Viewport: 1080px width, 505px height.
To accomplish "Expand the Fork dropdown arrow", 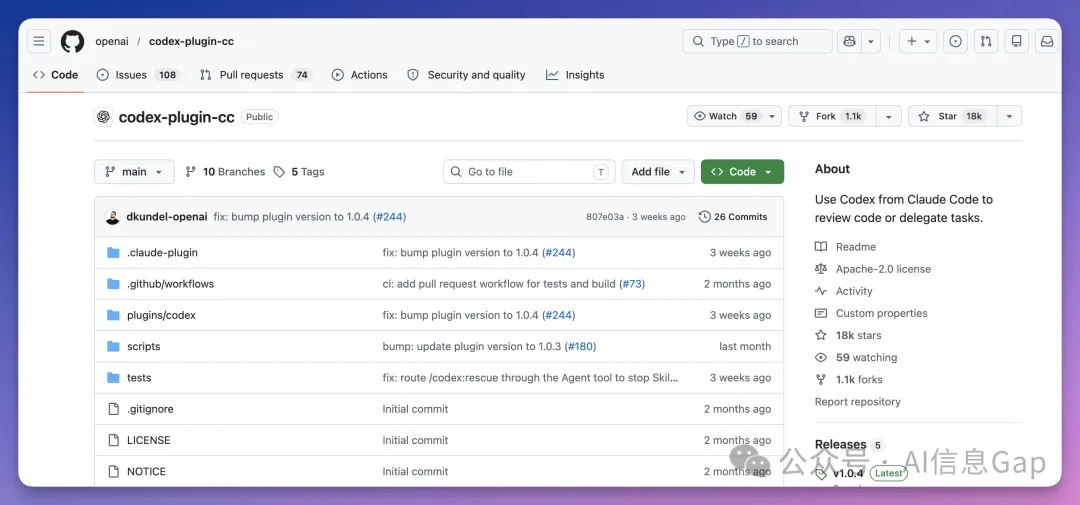I will pos(889,116).
